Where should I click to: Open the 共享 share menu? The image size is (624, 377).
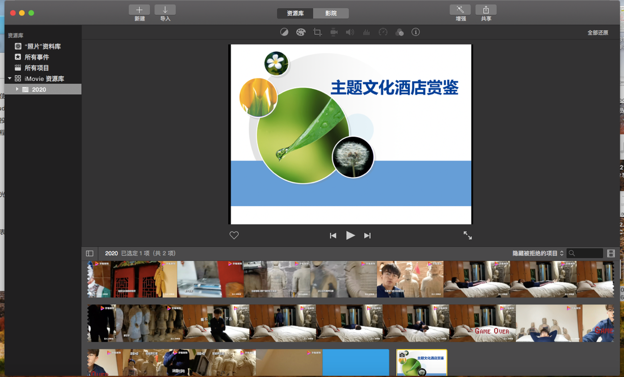pyautogui.click(x=486, y=10)
